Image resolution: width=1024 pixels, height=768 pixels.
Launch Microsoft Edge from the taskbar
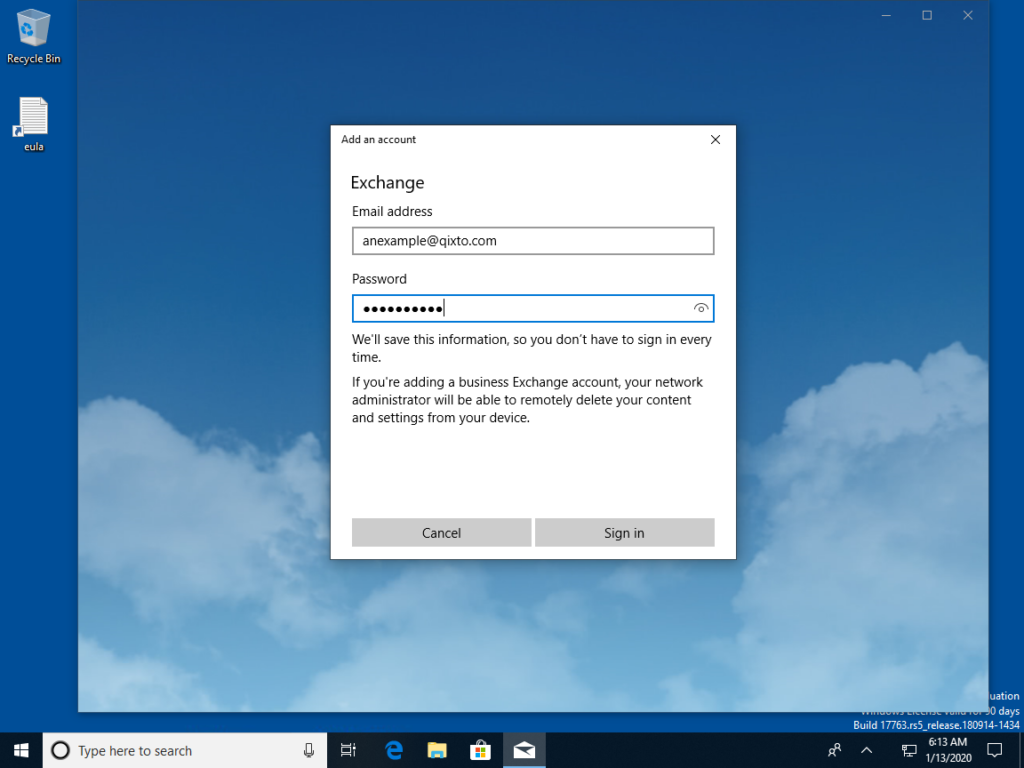point(394,750)
